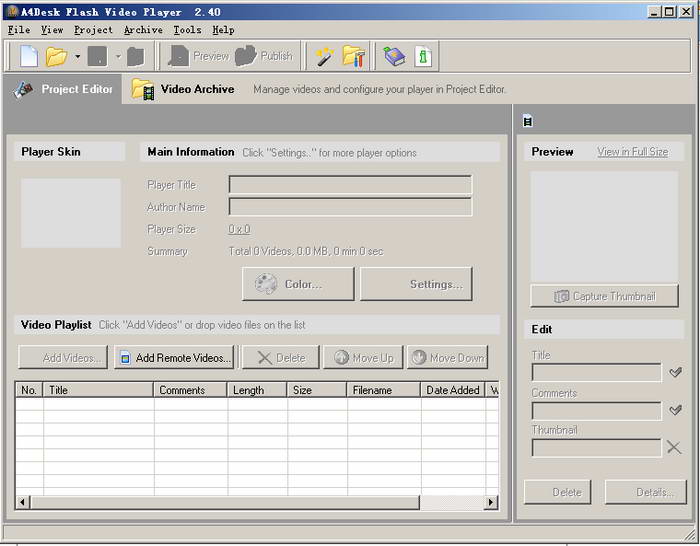Click into the Player Title field
This screenshot has width=700, height=546.
(x=350, y=185)
